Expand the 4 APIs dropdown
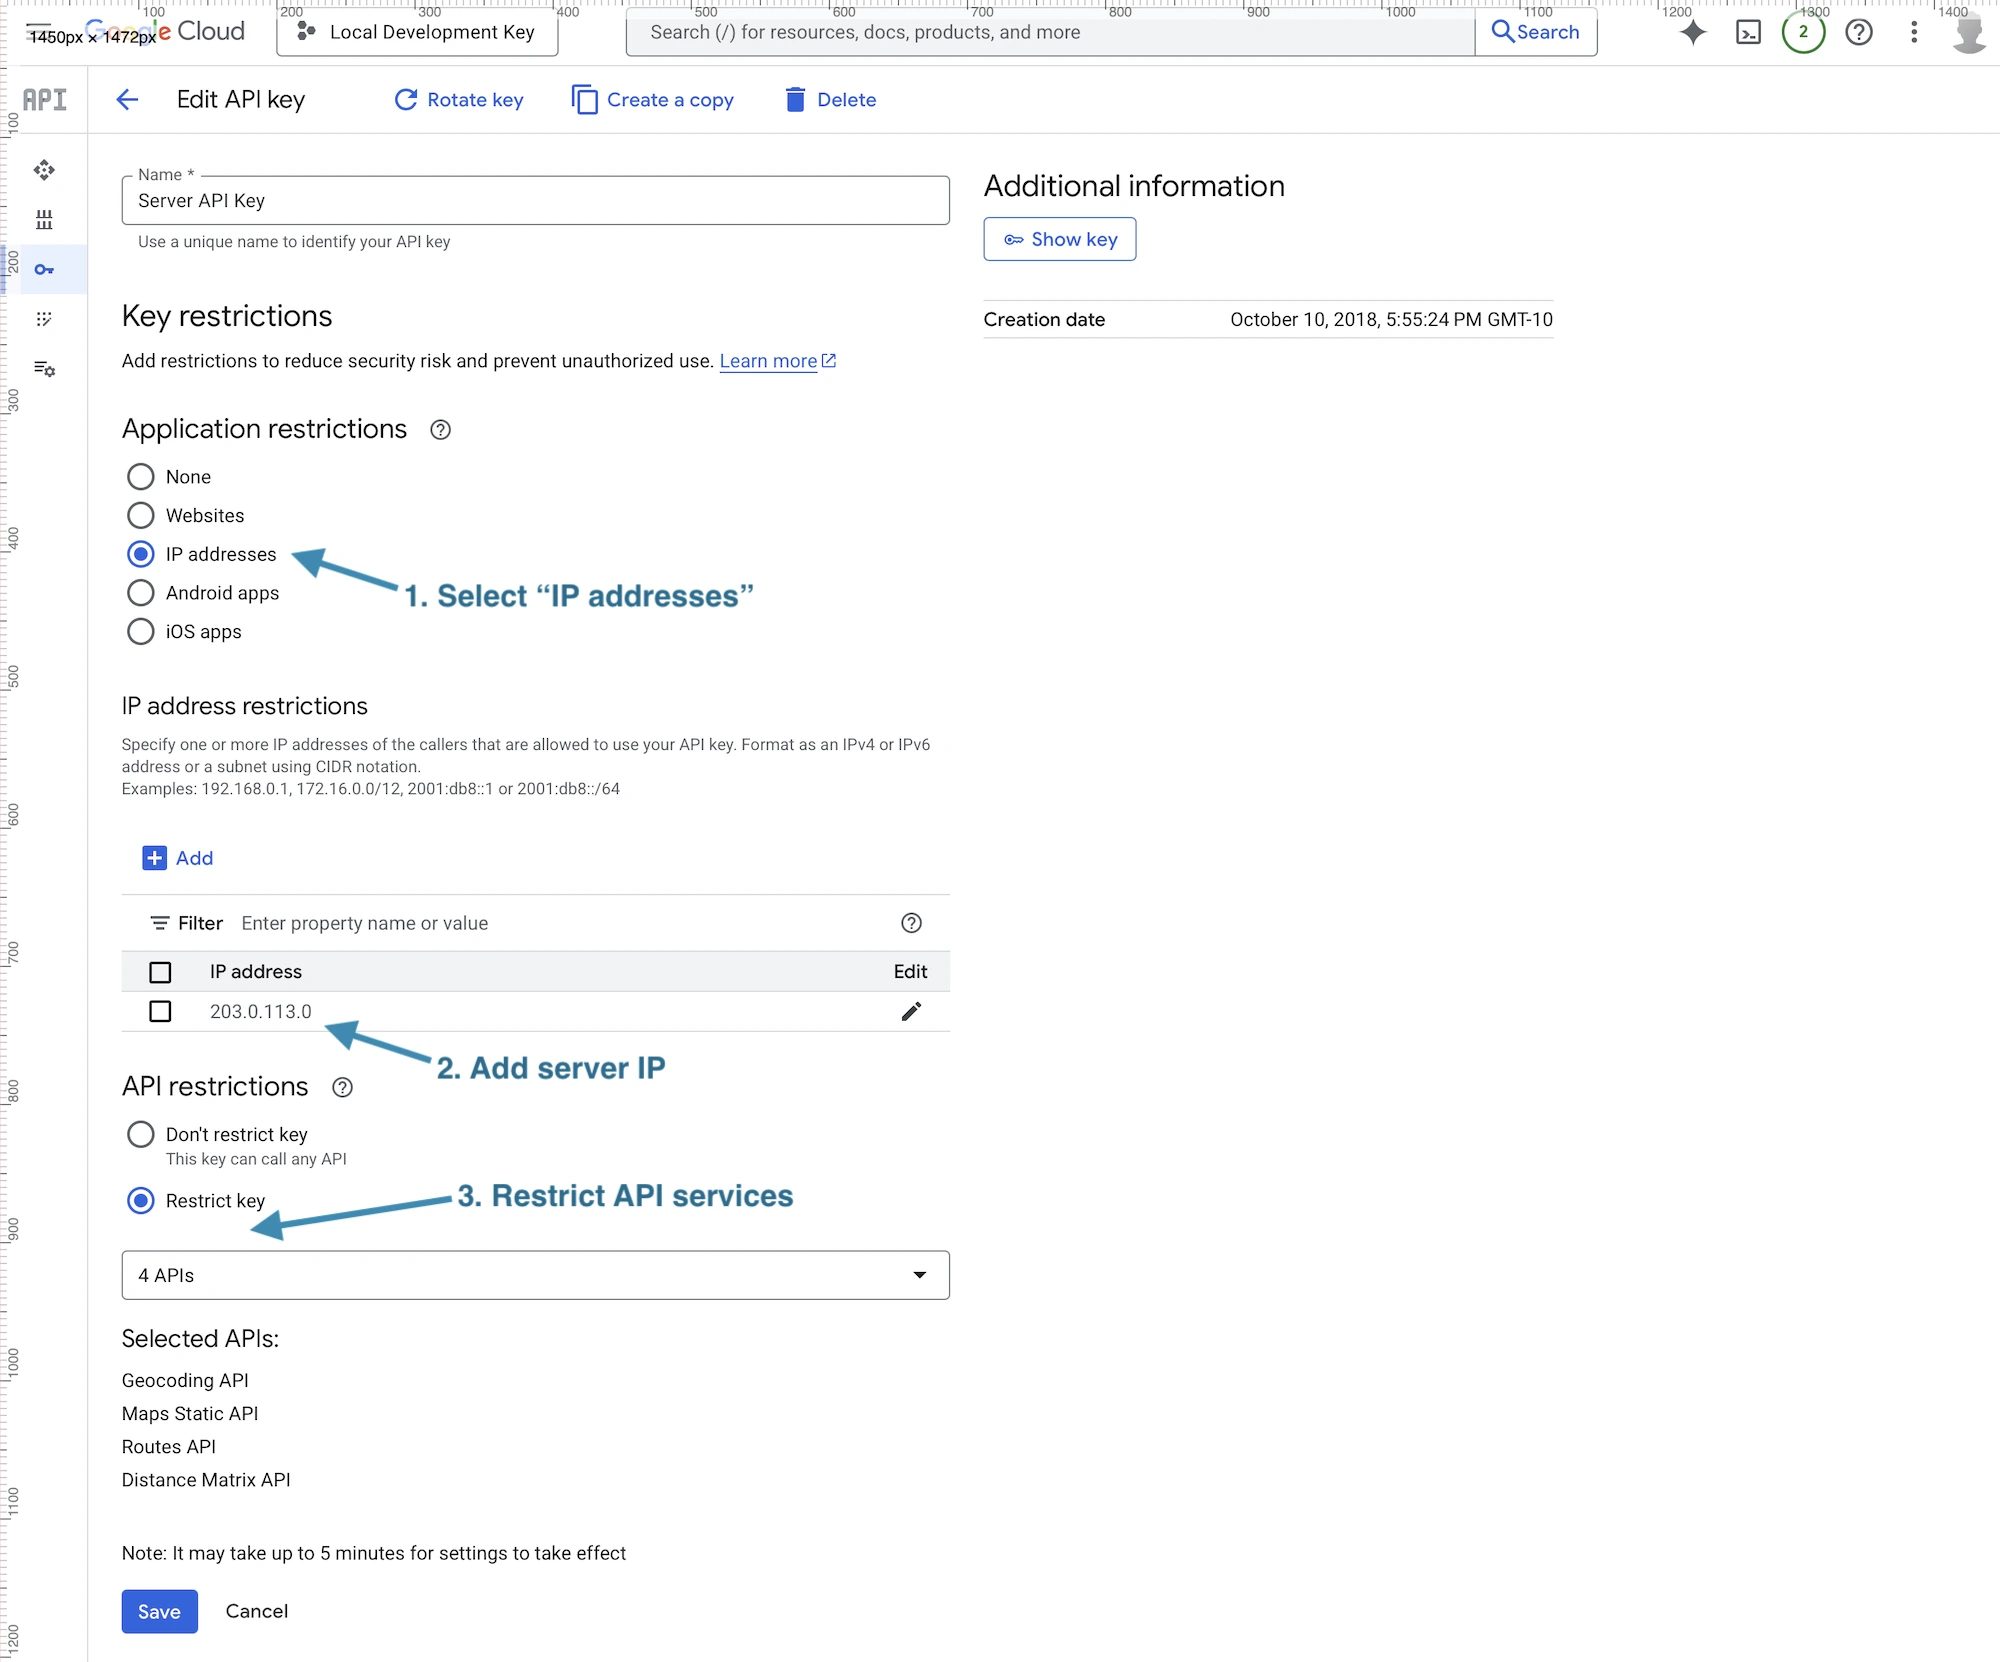 click(535, 1275)
